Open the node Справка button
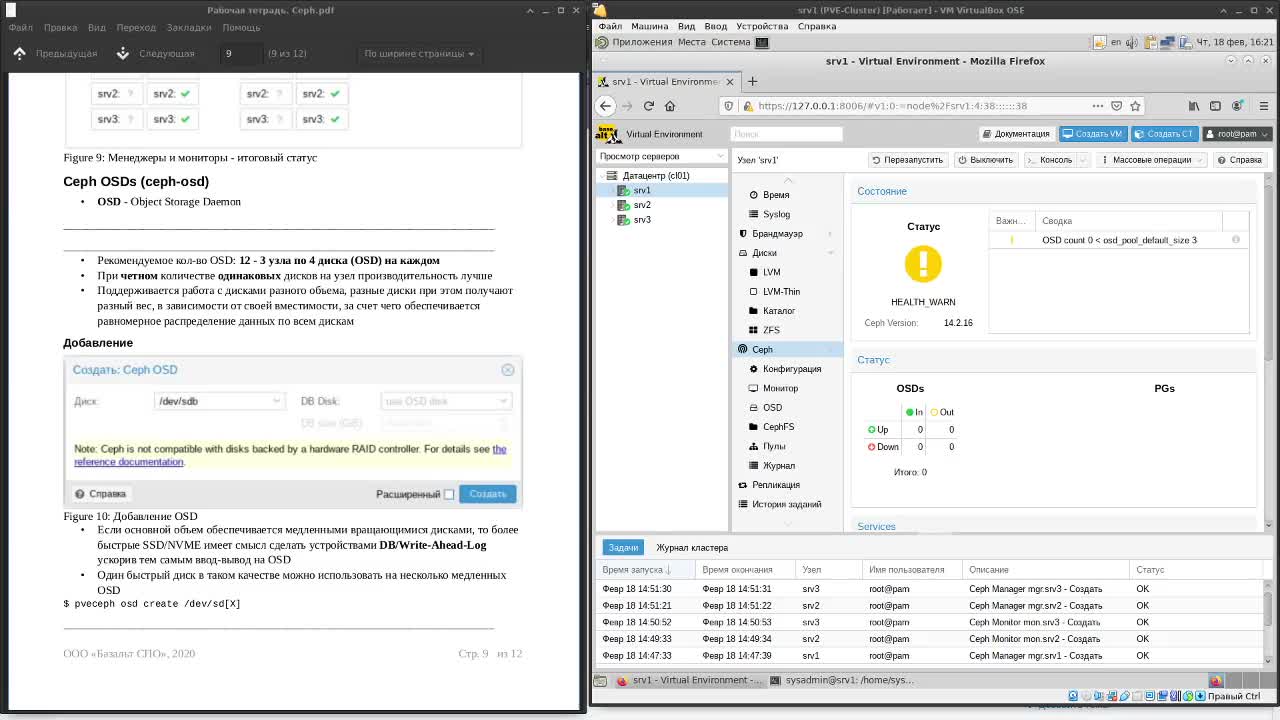 [x=1239, y=160]
